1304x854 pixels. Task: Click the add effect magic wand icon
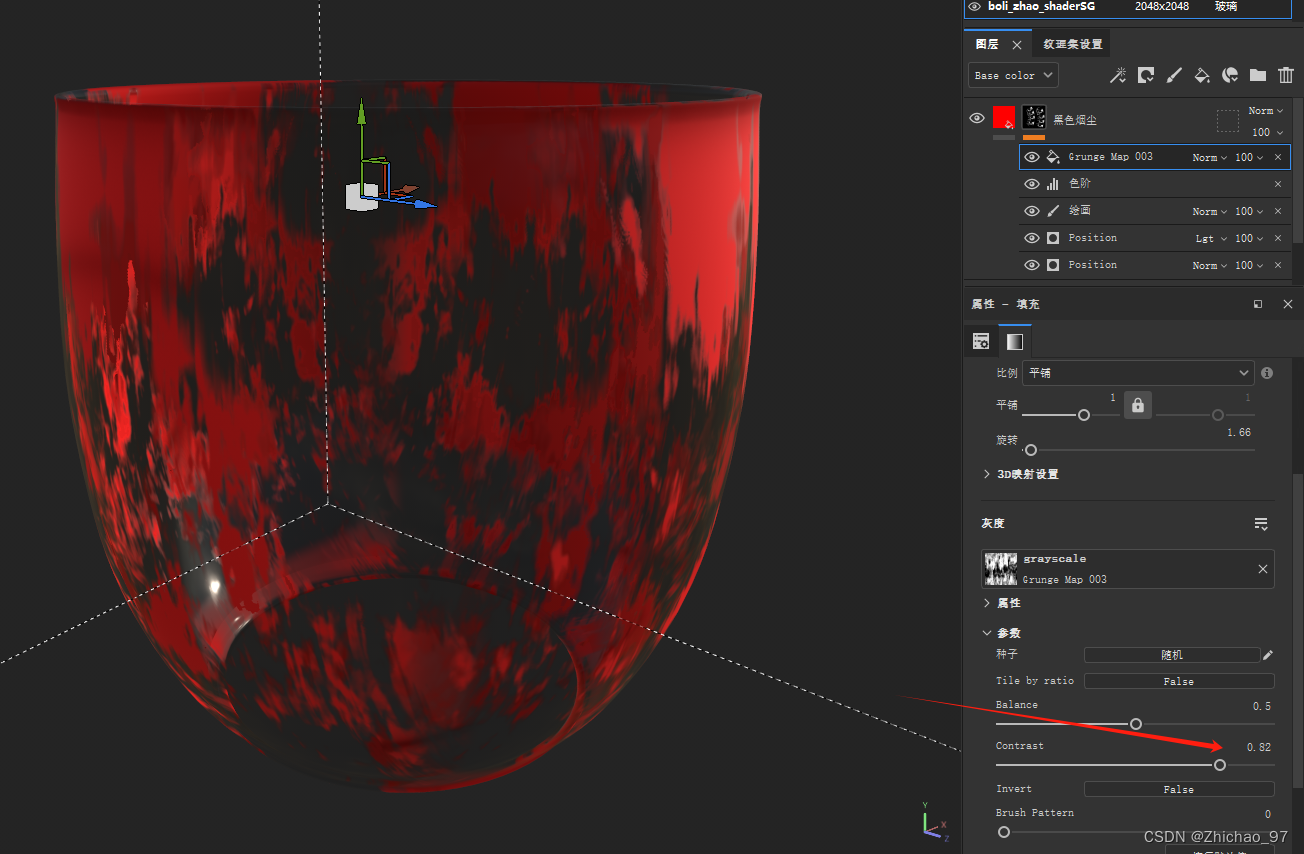[1119, 75]
